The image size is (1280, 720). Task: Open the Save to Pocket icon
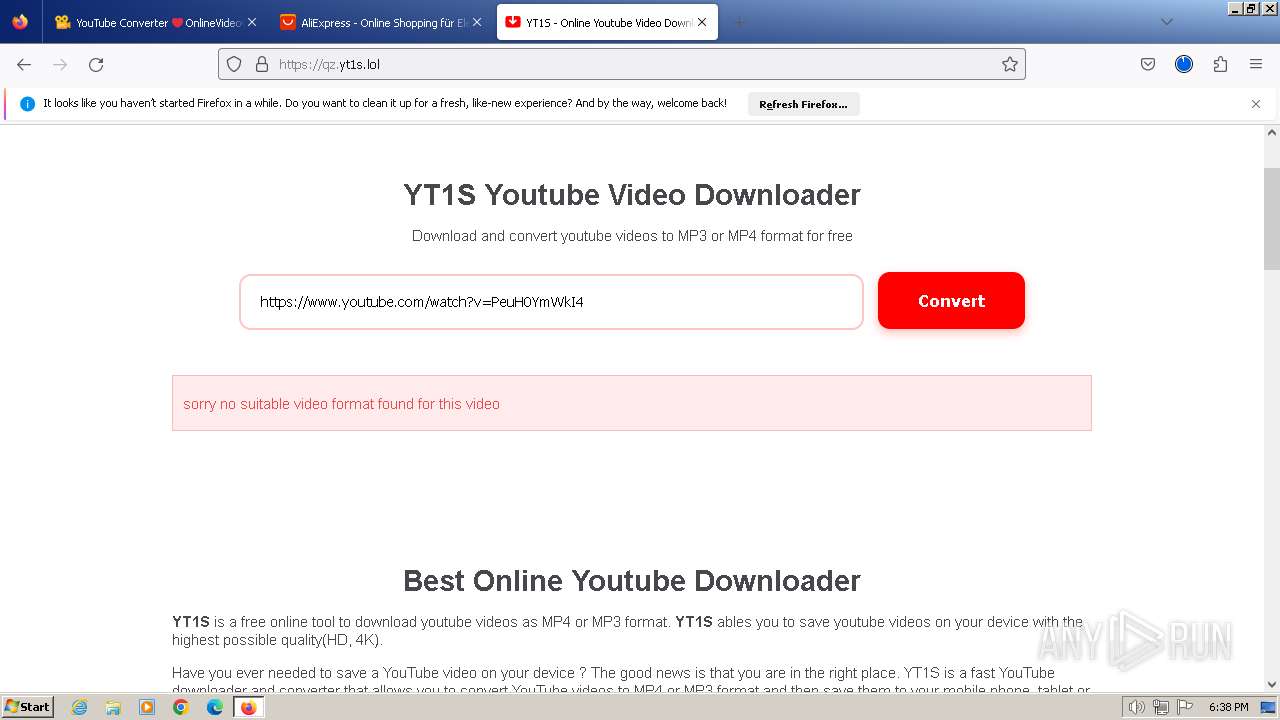[1148, 64]
